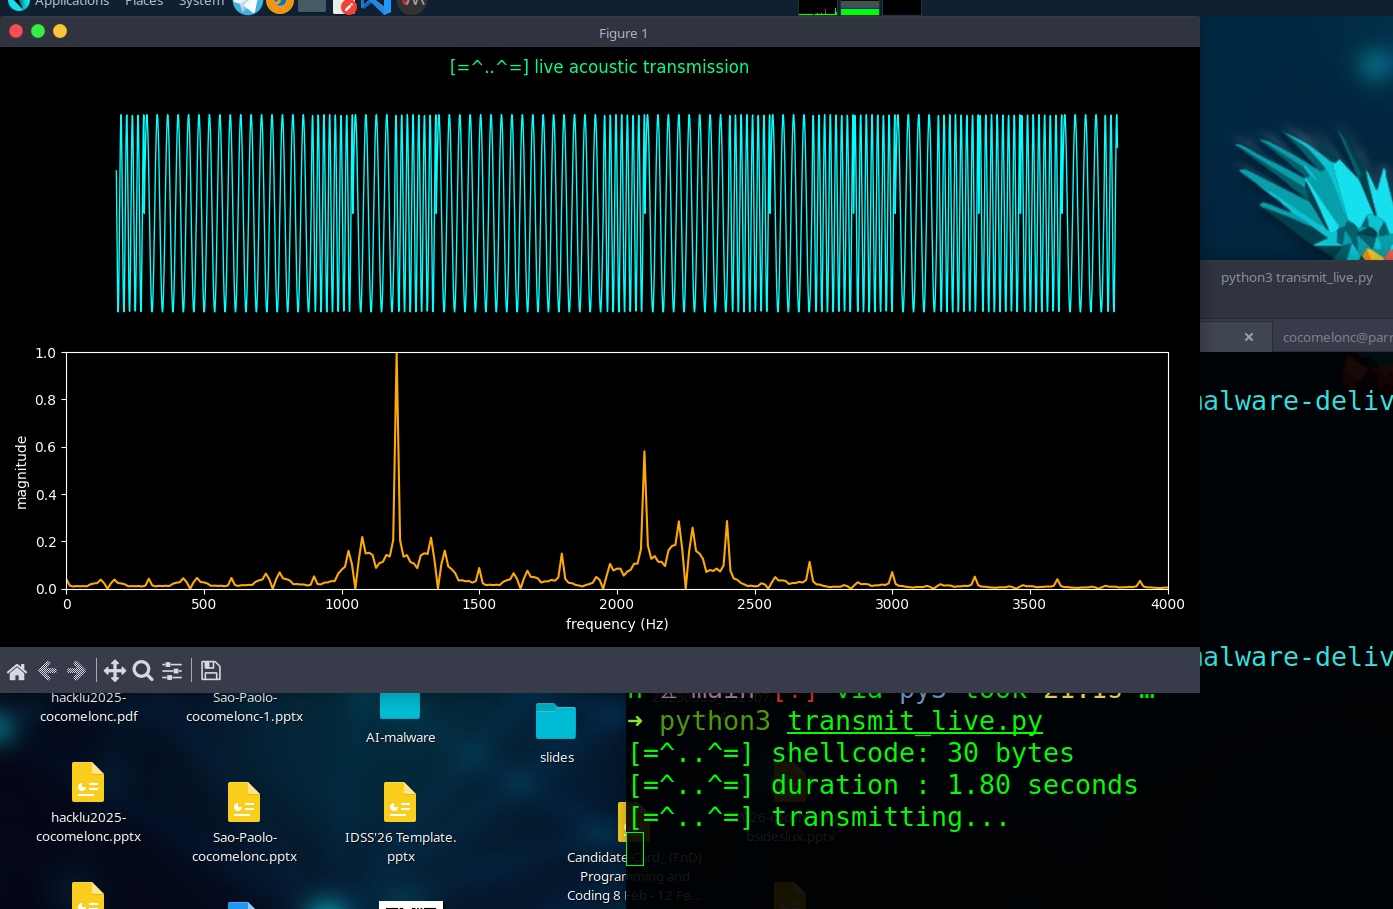The width and height of the screenshot is (1393, 909).
Task: Click the green button on Figure 1 title bar
Action: (x=38, y=31)
